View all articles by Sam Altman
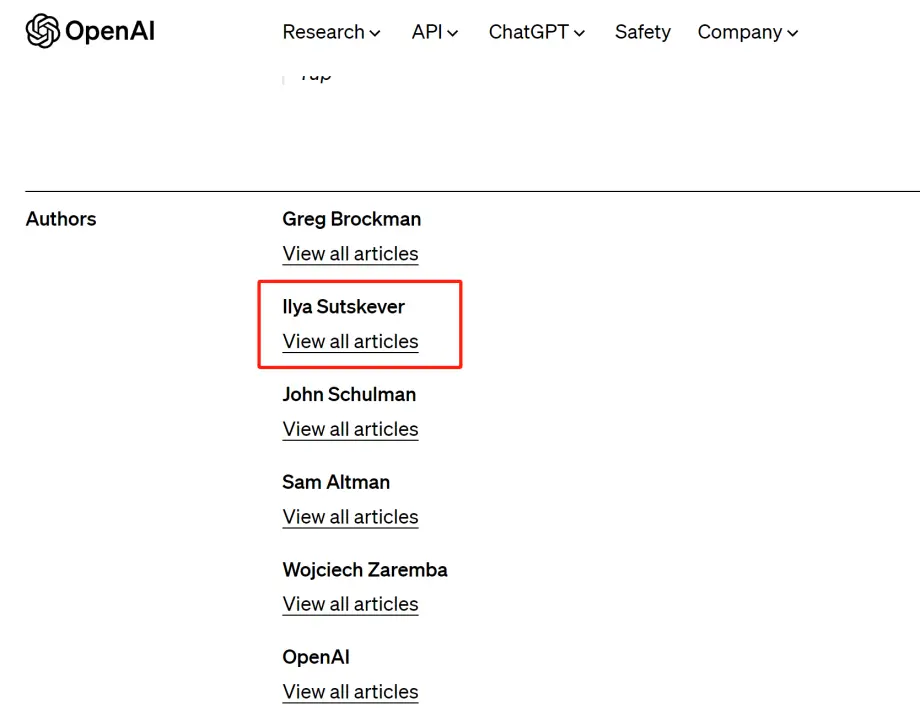 (x=350, y=516)
